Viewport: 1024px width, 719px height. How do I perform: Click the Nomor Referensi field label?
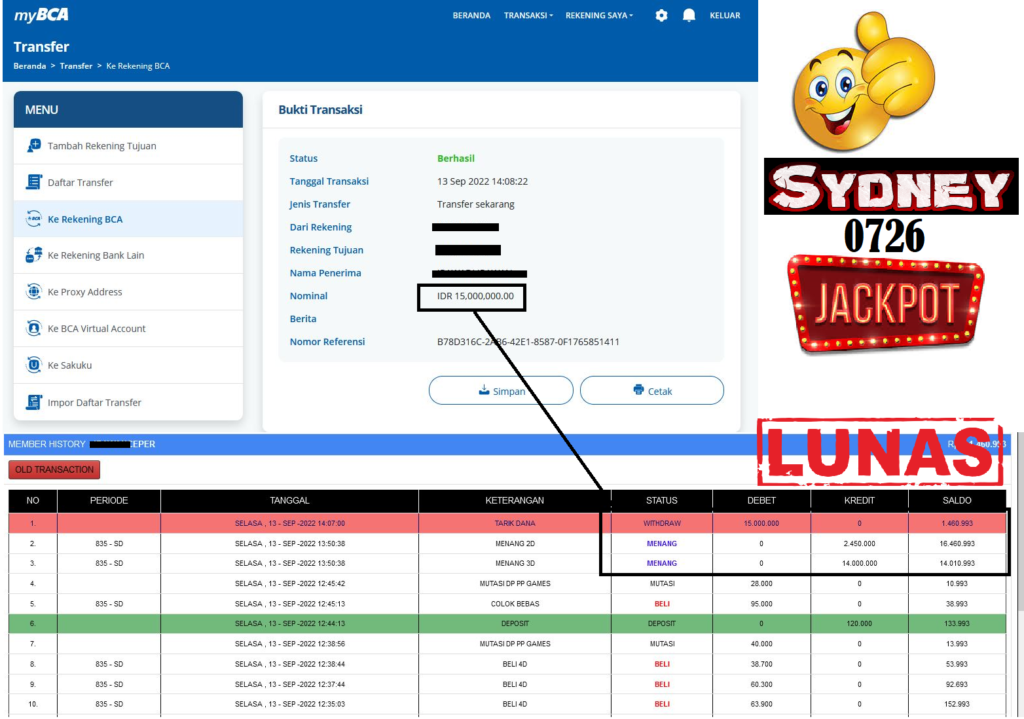pos(327,342)
